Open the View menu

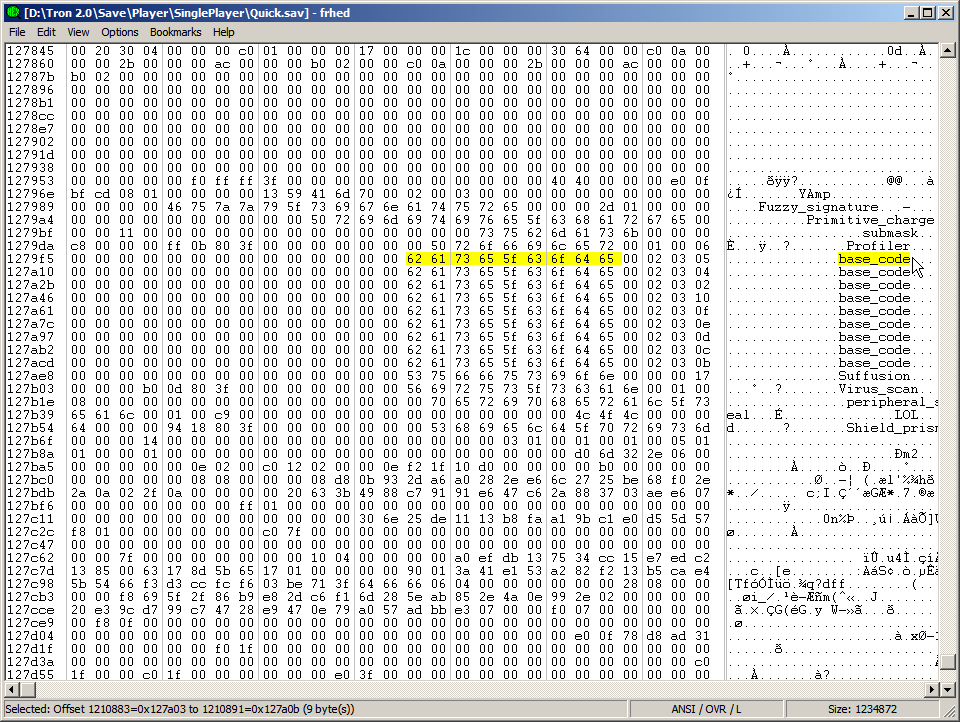pos(78,32)
